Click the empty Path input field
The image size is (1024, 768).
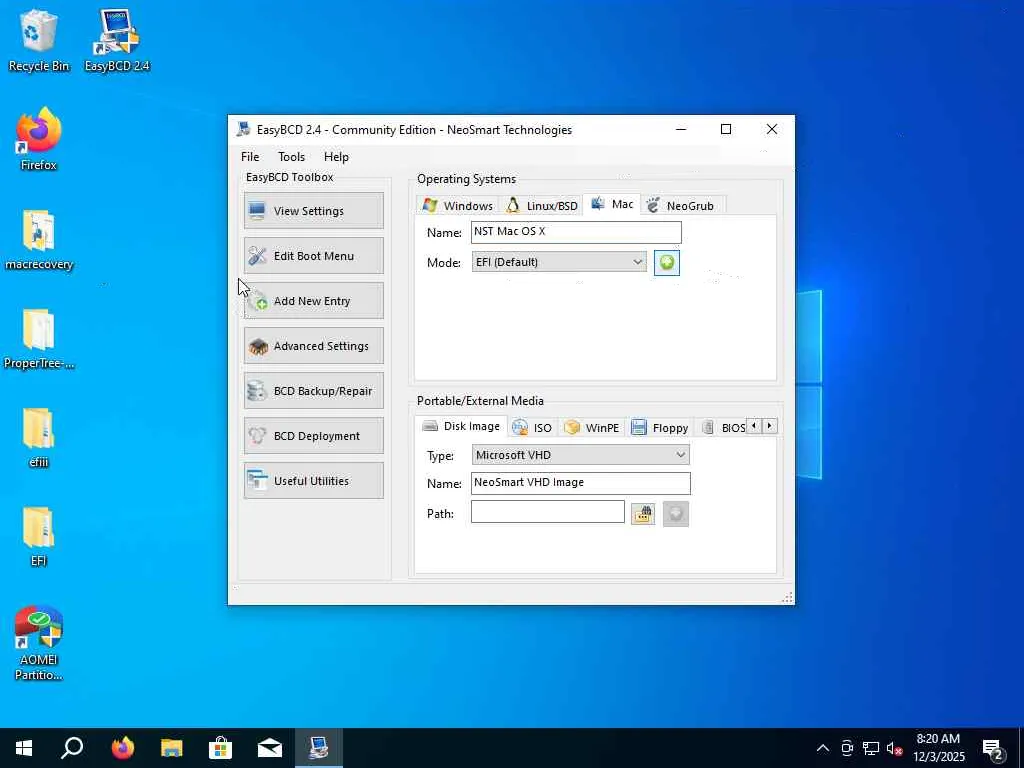click(x=548, y=512)
